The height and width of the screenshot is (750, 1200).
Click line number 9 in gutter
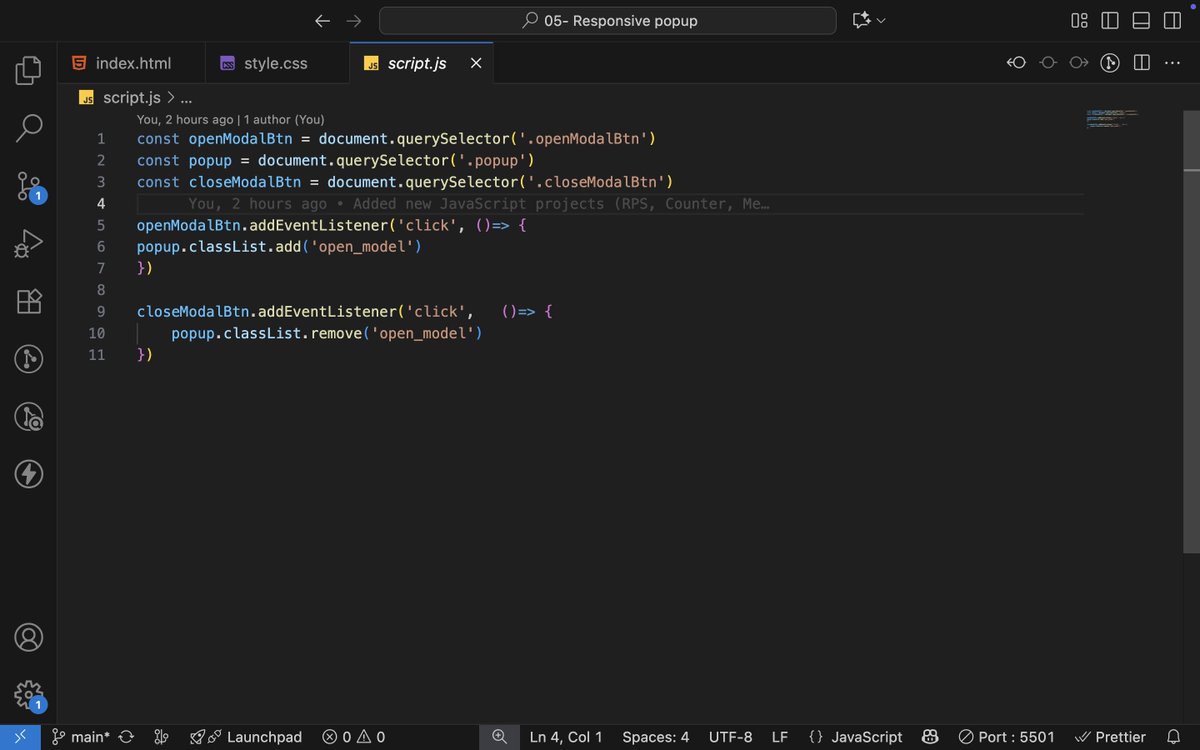coord(101,311)
